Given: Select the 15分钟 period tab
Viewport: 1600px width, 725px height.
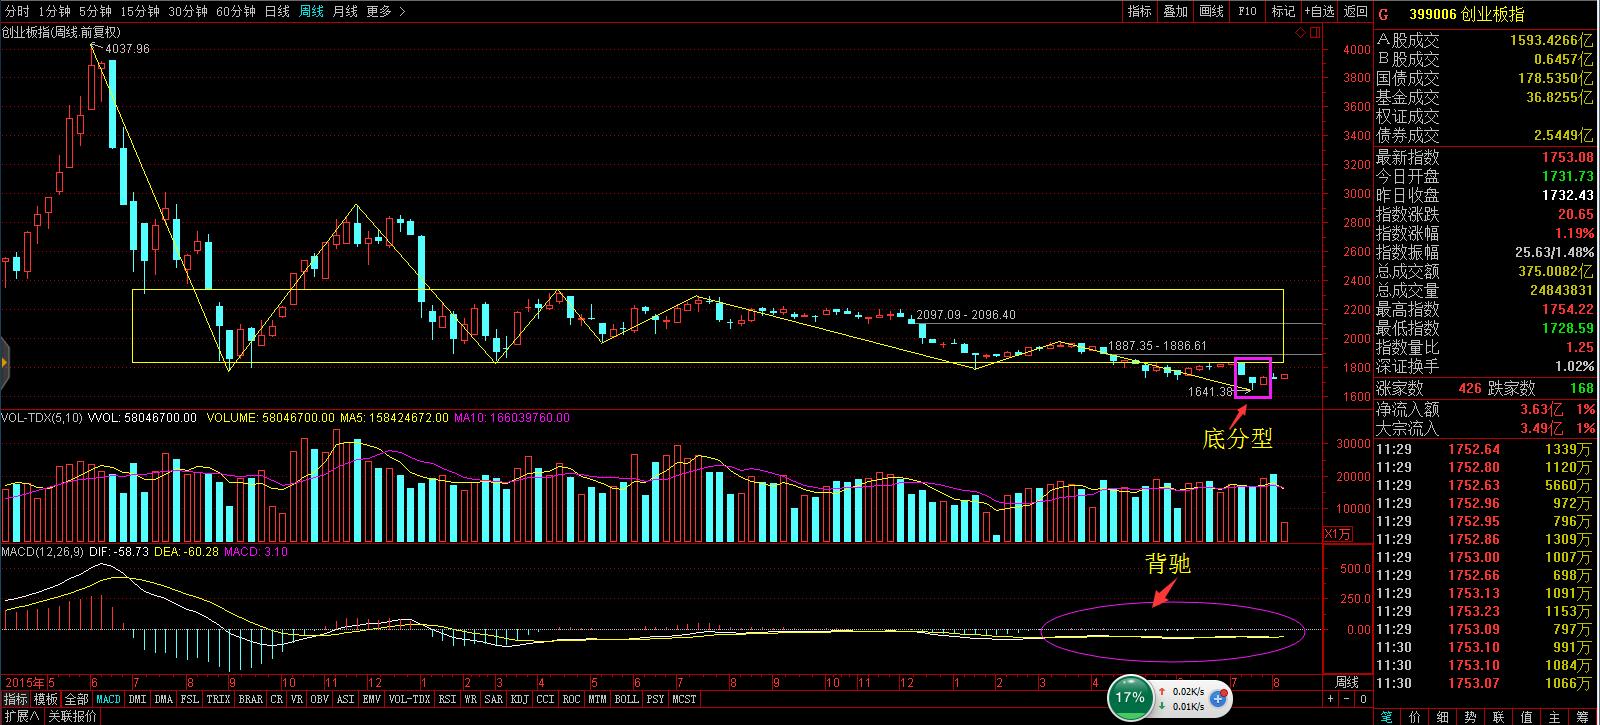Looking at the screenshot, I should pyautogui.click(x=140, y=11).
